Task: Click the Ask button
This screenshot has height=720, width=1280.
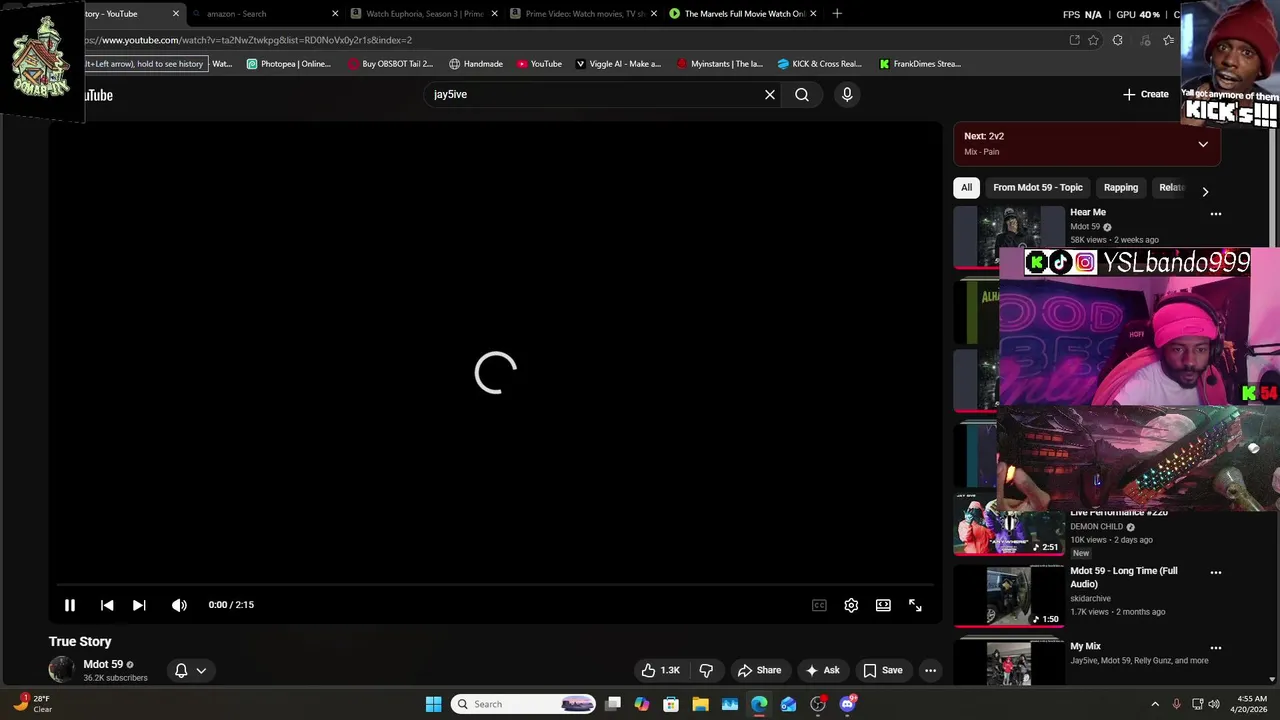Action: click(822, 670)
